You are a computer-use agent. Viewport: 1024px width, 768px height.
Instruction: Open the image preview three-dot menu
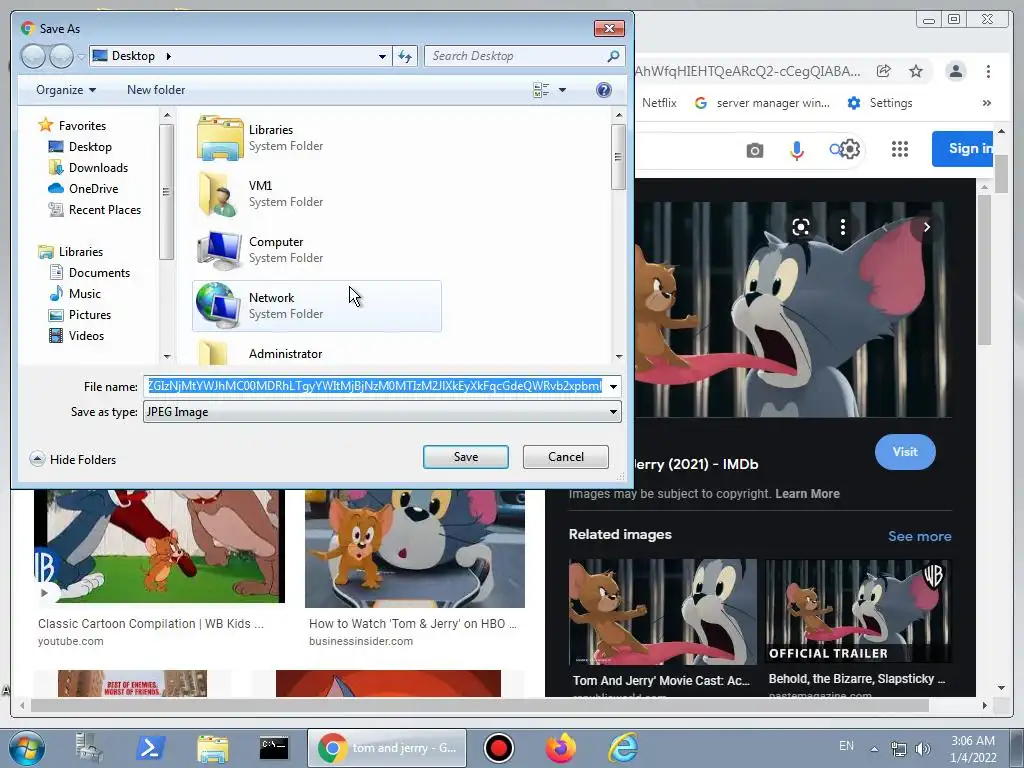click(x=842, y=227)
